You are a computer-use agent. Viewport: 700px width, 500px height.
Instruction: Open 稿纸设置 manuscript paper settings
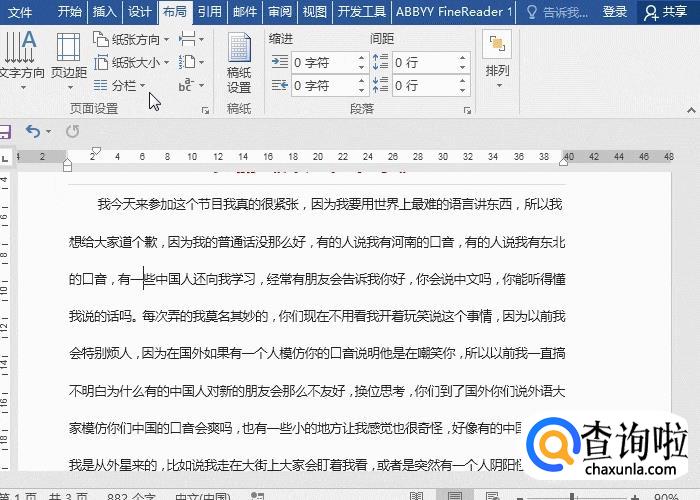click(239, 62)
